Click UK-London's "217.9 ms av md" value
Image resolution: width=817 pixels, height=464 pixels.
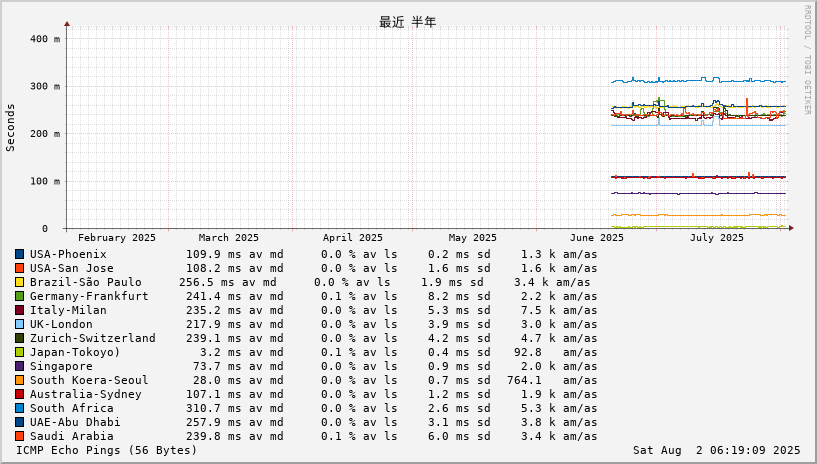point(235,324)
